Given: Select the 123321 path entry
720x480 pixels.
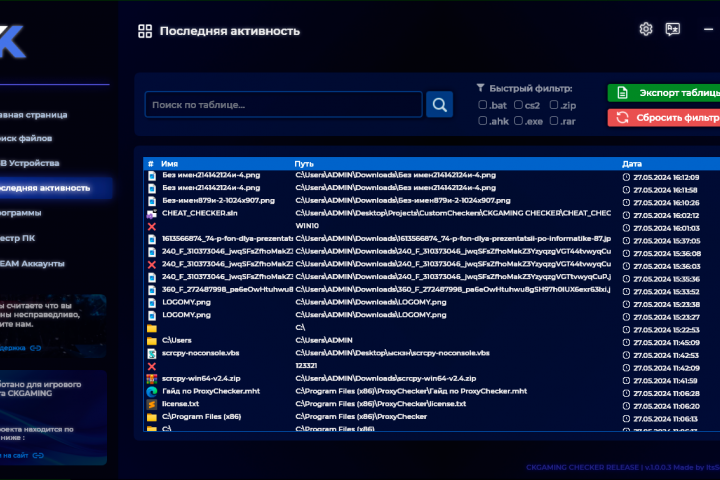Looking at the screenshot, I should tap(306, 366).
